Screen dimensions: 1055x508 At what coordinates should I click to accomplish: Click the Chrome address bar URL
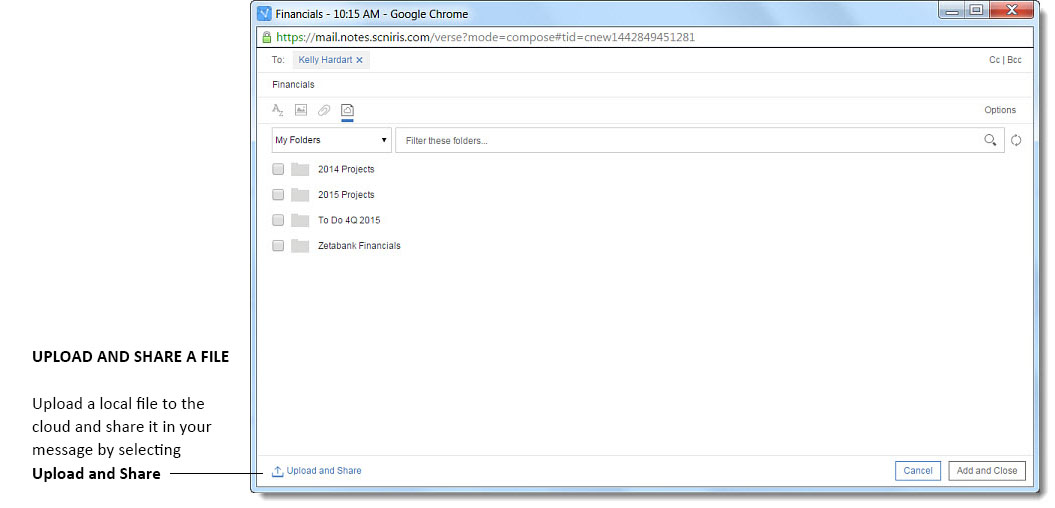[485, 37]
